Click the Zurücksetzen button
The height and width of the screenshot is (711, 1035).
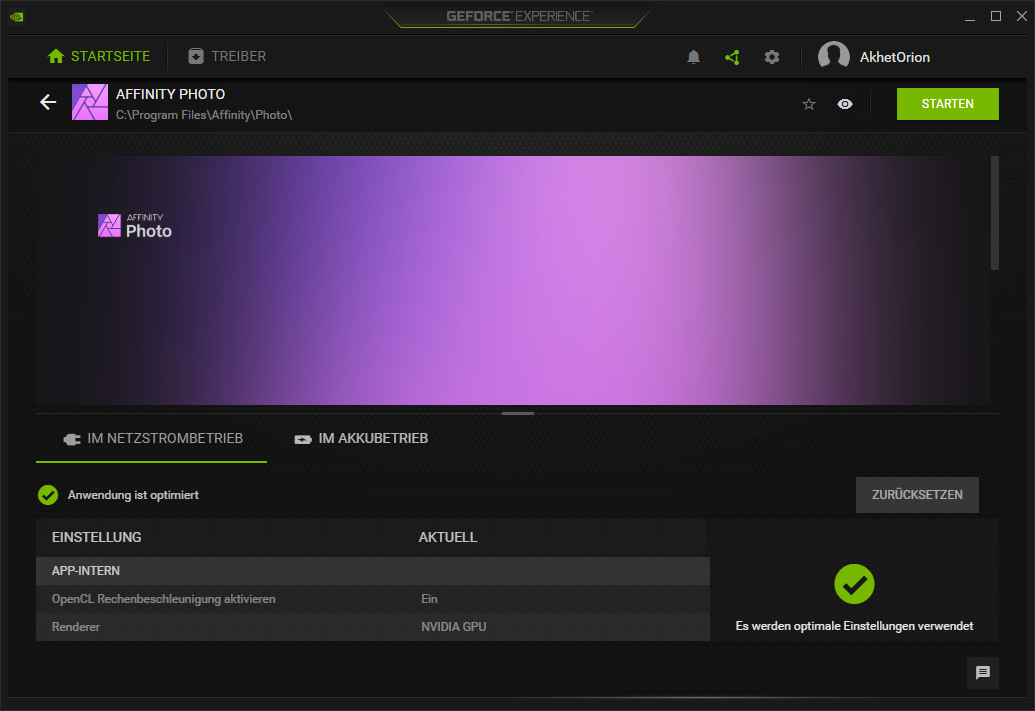tap(917, 495)
